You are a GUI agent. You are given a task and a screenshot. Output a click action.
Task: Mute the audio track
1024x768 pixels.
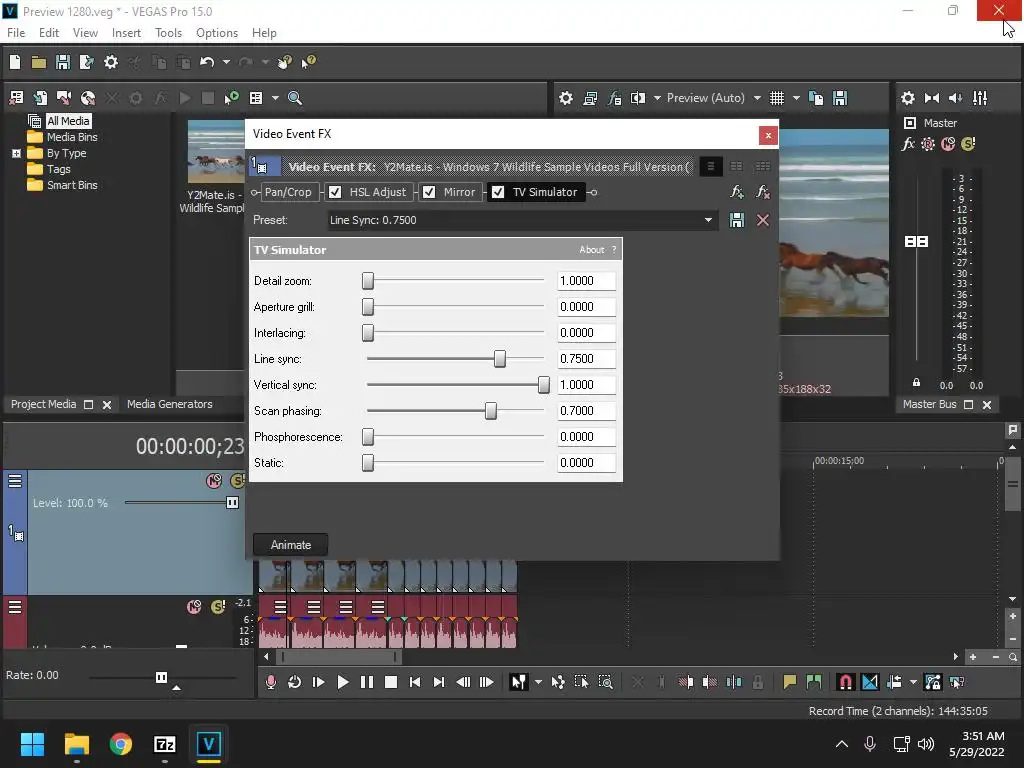click(194, 607)
